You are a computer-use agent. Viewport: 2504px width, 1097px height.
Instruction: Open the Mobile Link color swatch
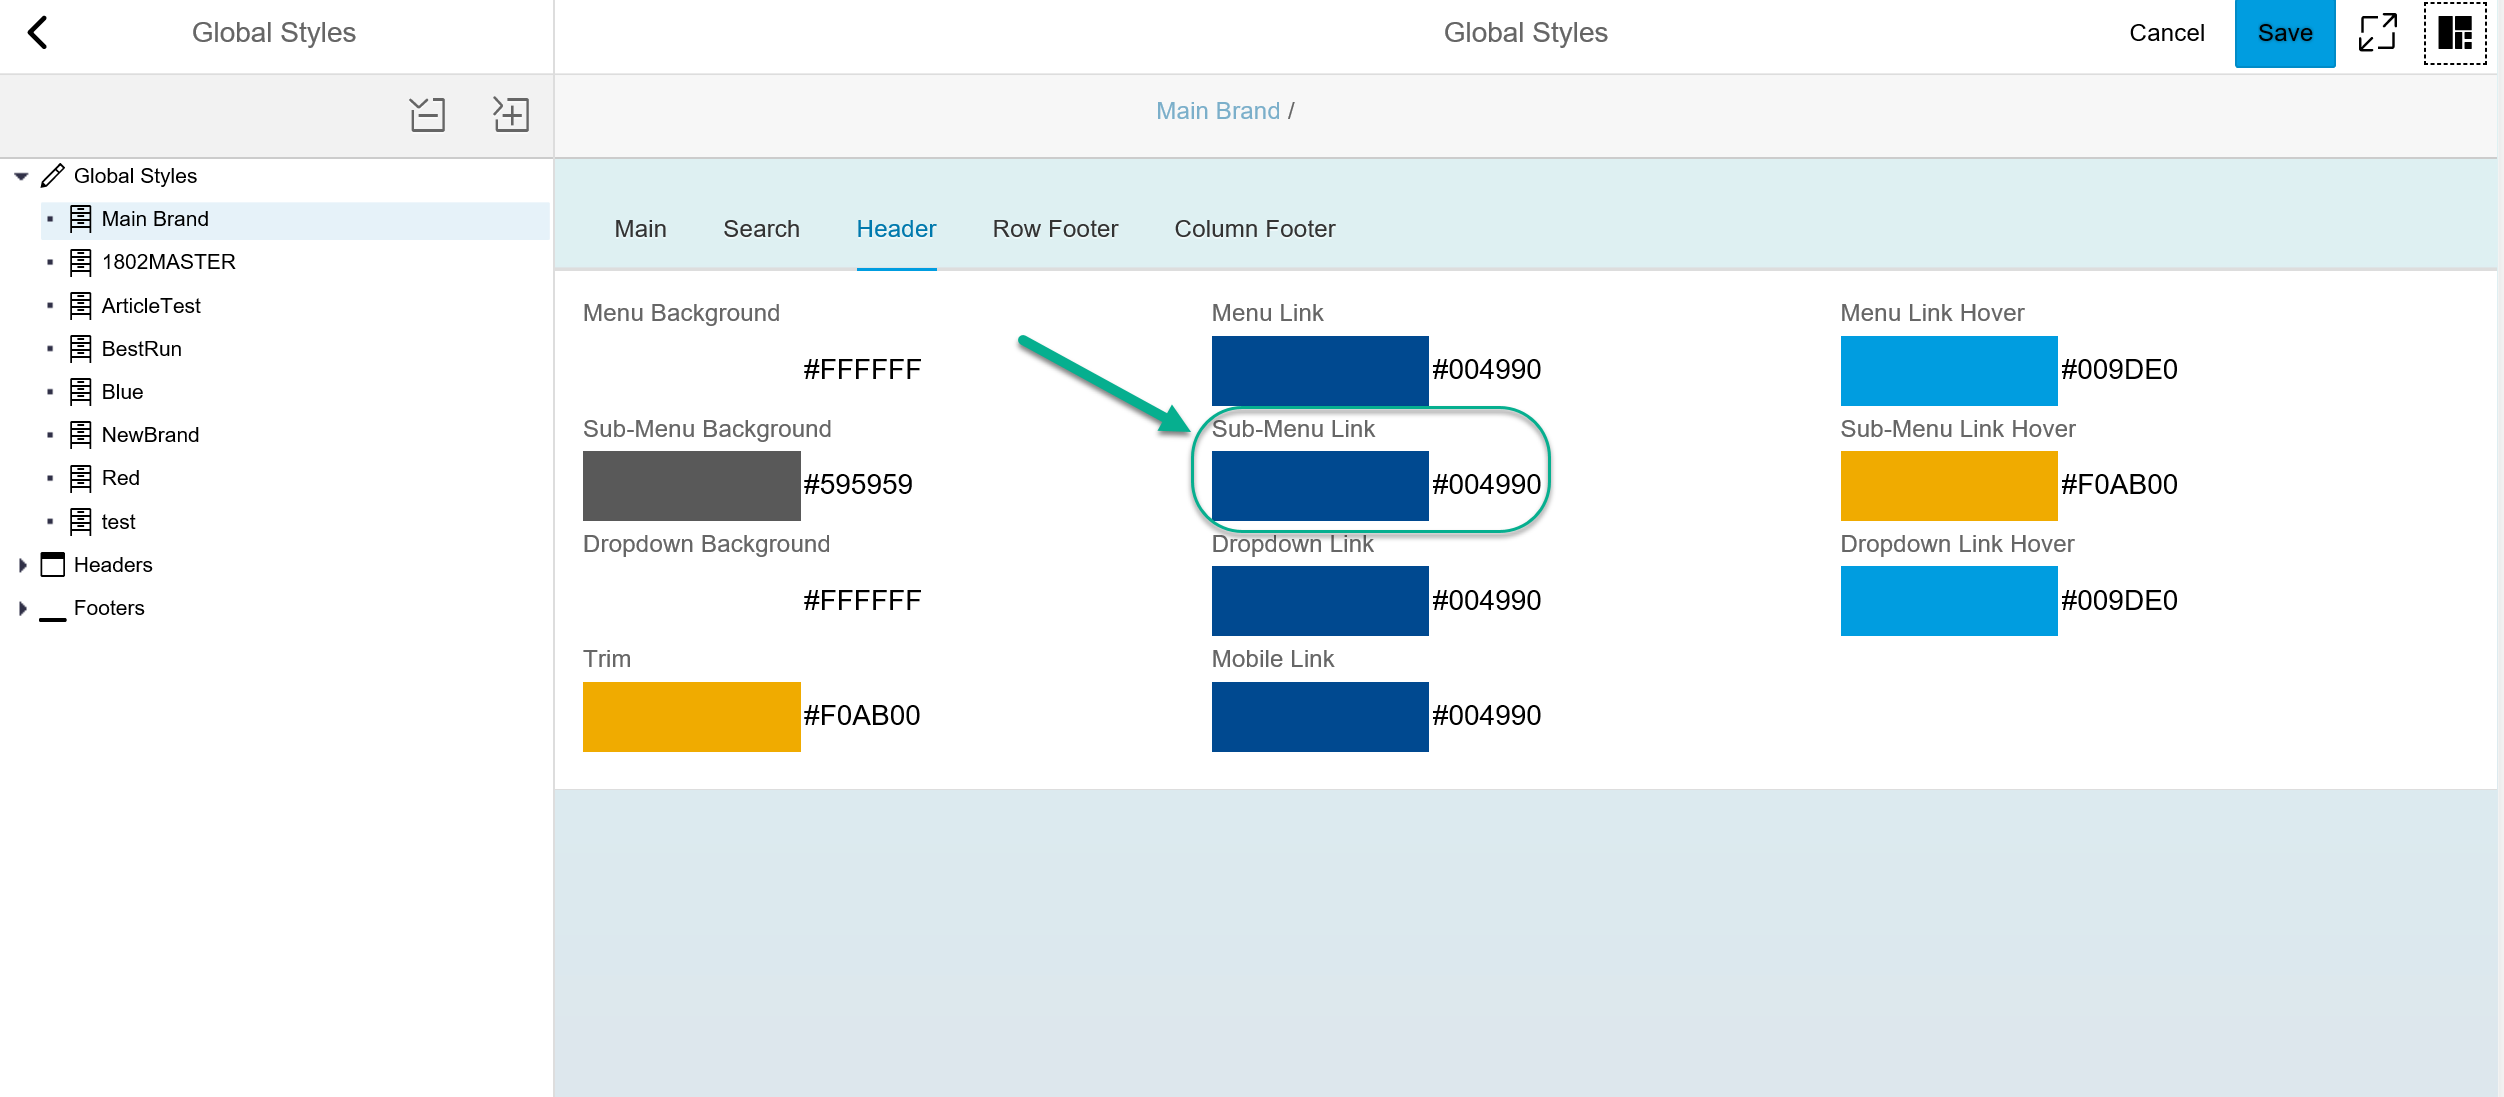click(x=1320, y=716)
